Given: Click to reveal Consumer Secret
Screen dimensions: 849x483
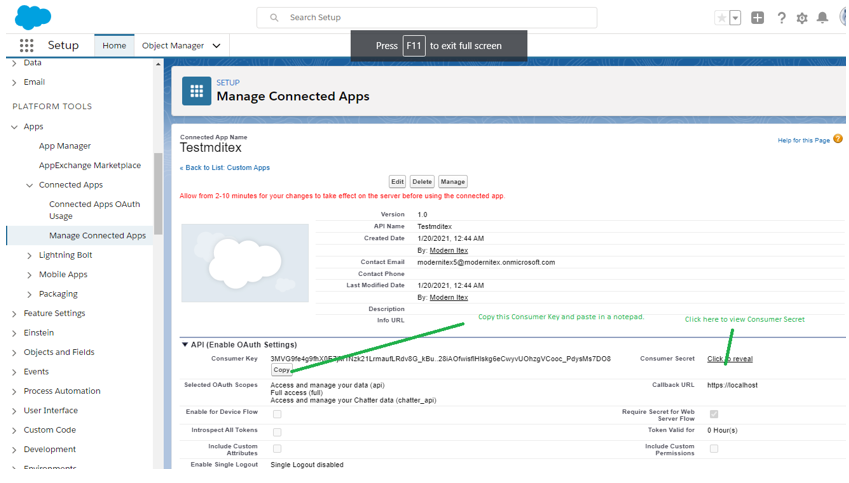Looking at the screenshot, I should pos(730,359).
